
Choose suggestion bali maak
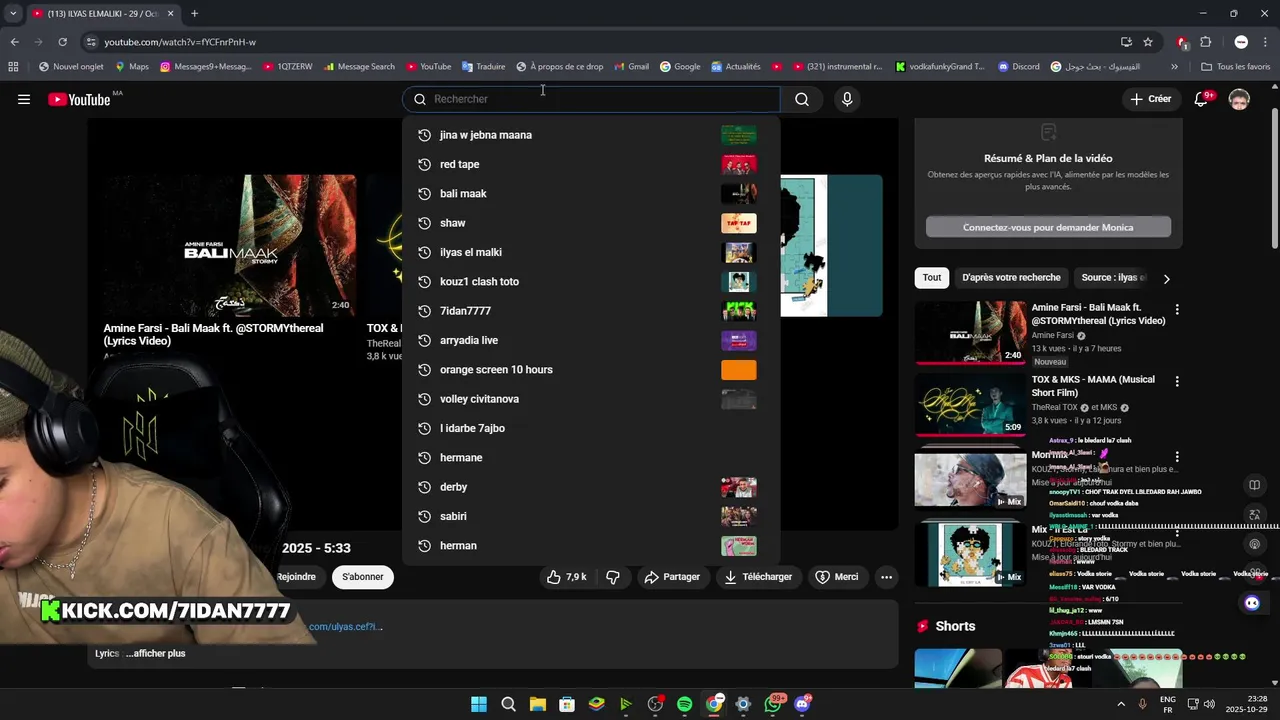click(591, 194)
